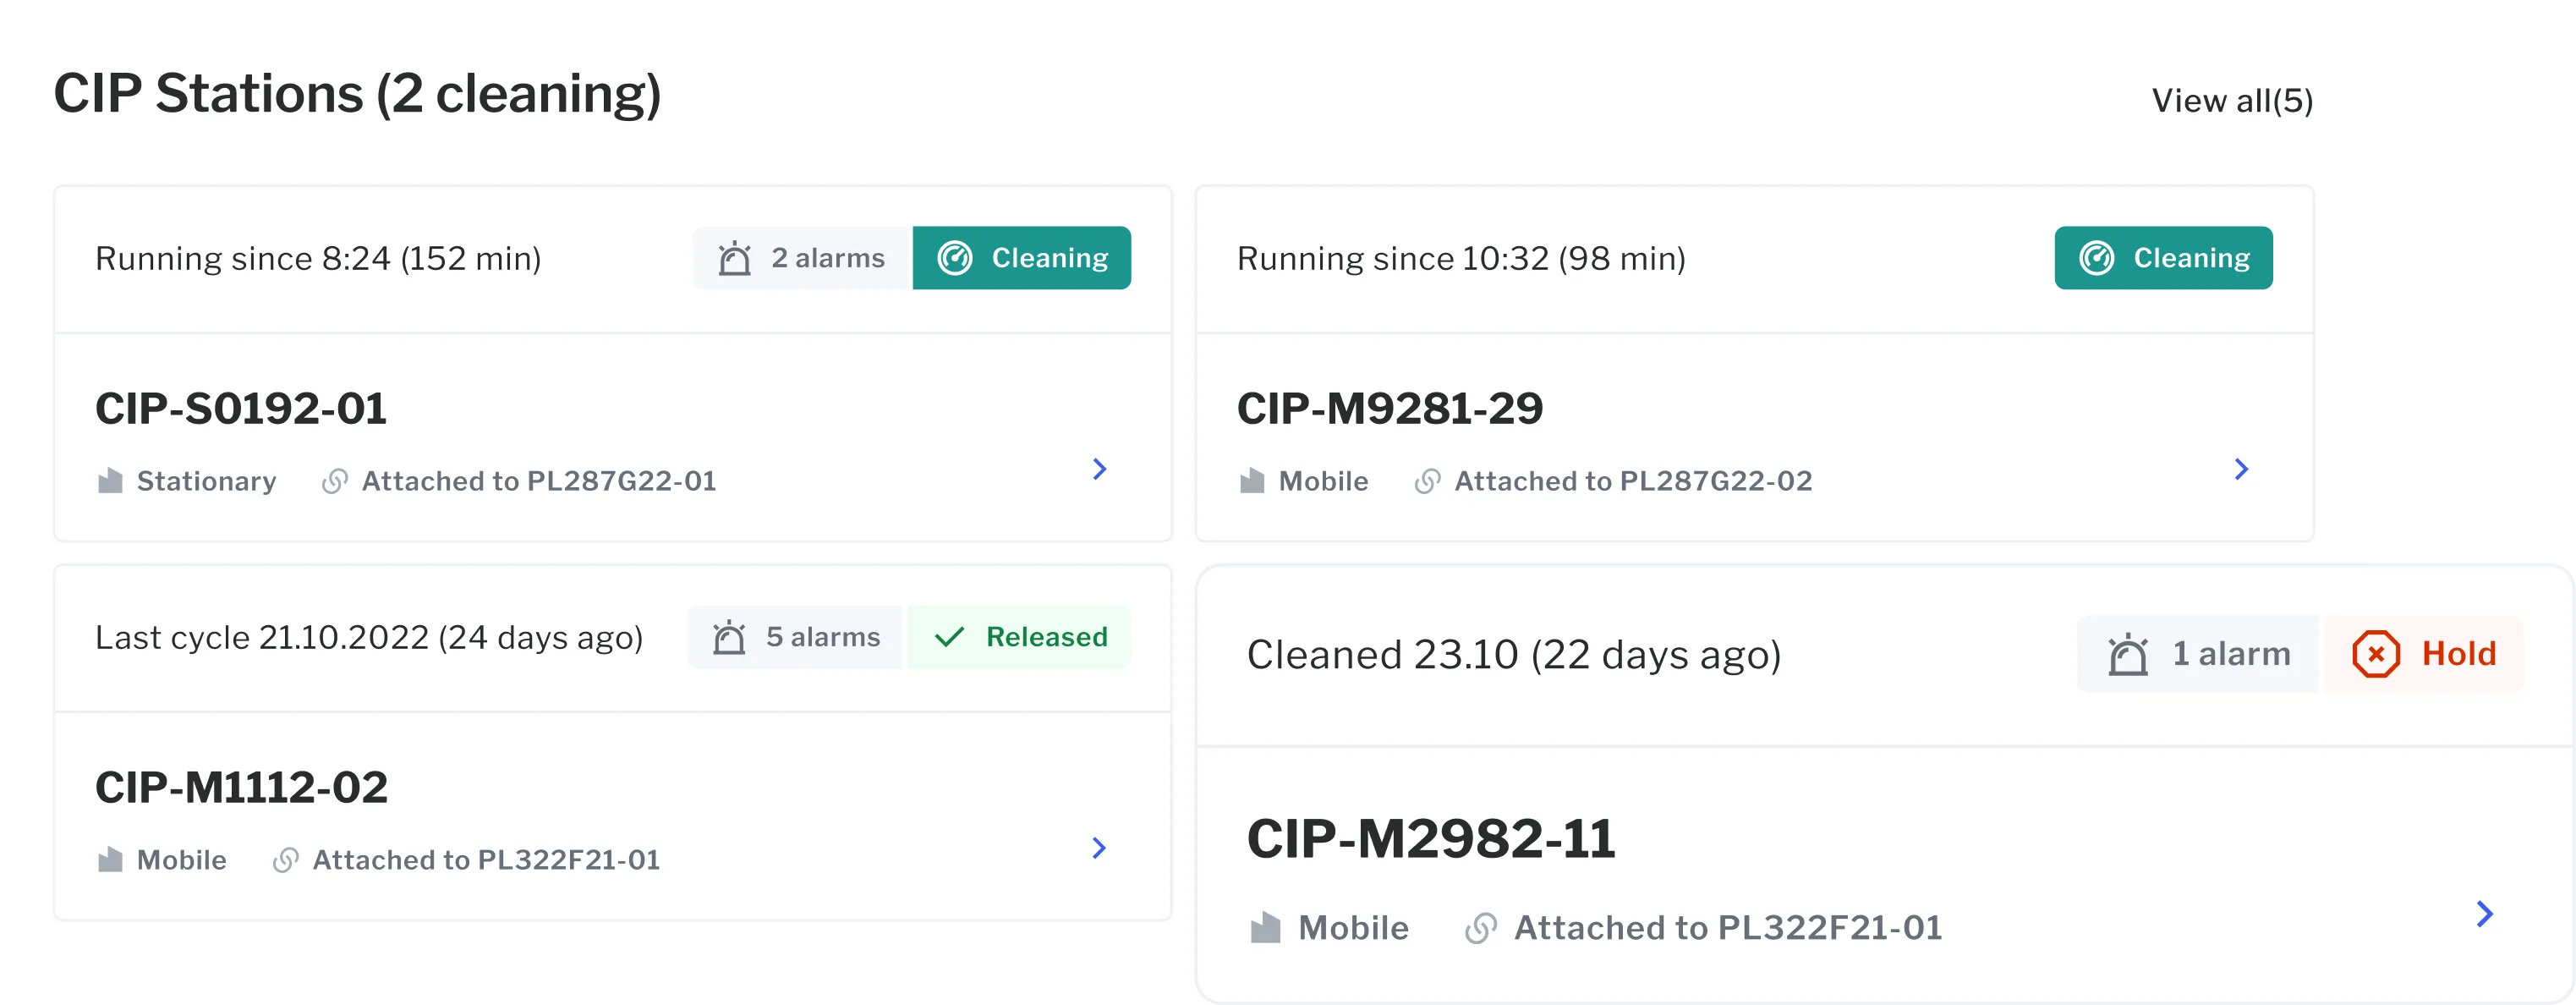Click the alarm bell icon beside 5 alarms
This screenshot has width=2576, height=1005.
729,637
